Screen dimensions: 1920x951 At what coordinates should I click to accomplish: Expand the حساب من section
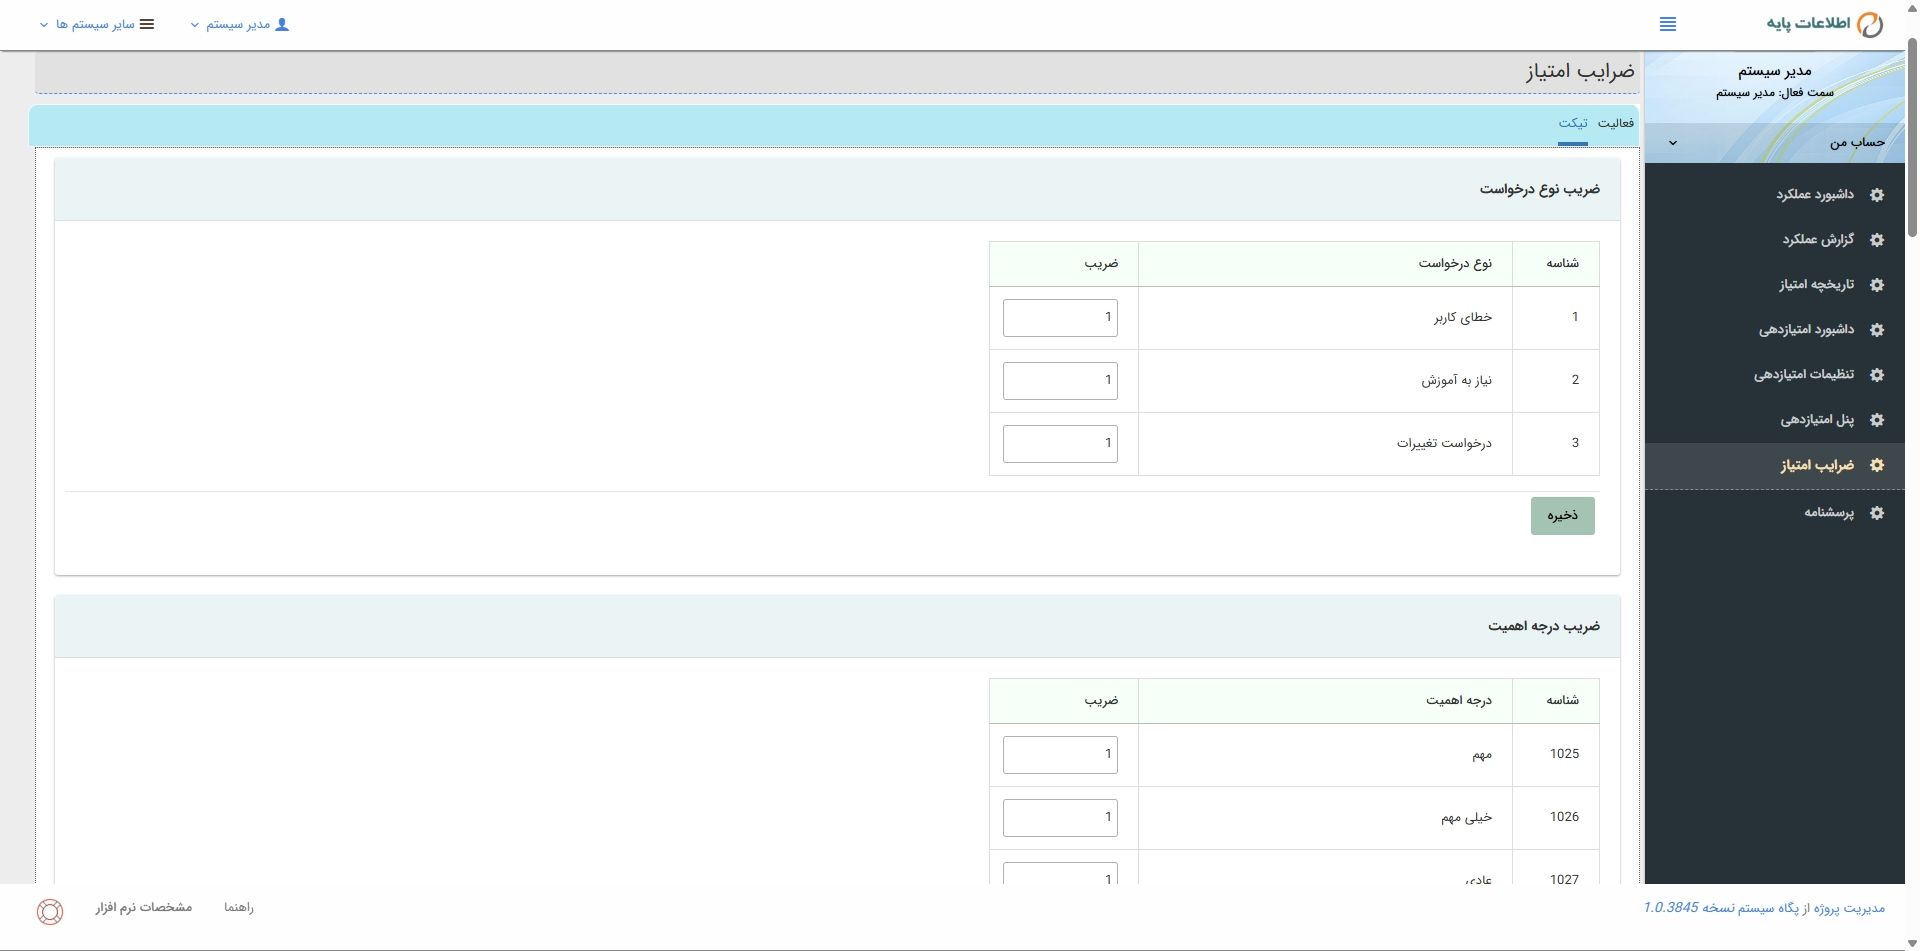click(x=1775, y=142)
